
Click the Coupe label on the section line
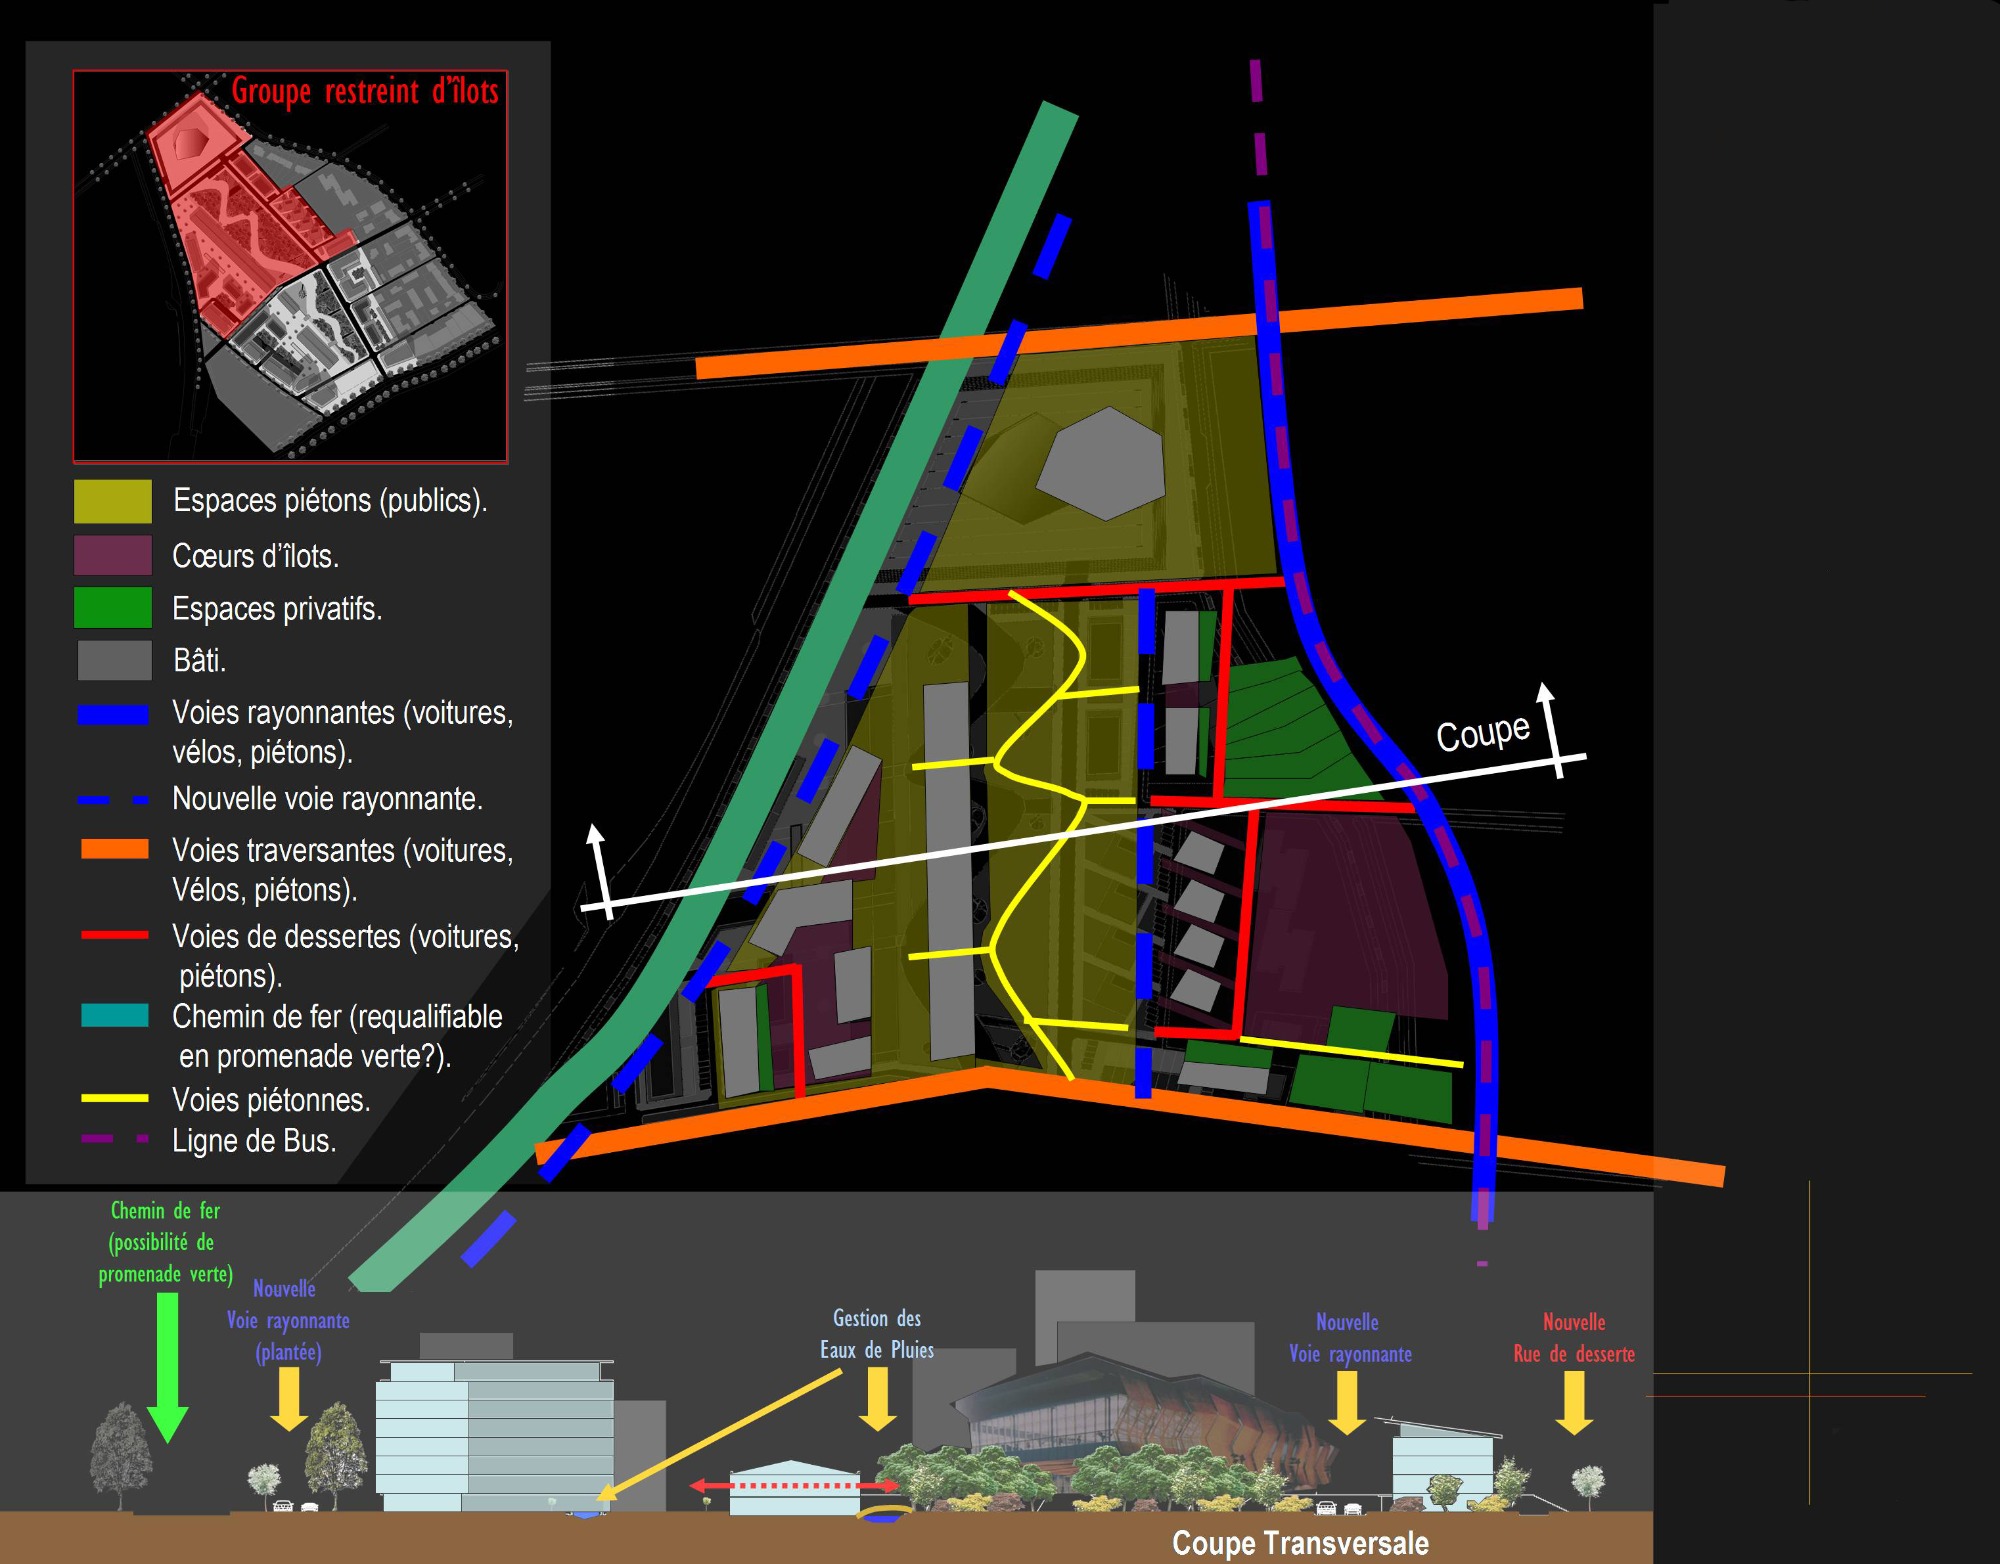1482,733
